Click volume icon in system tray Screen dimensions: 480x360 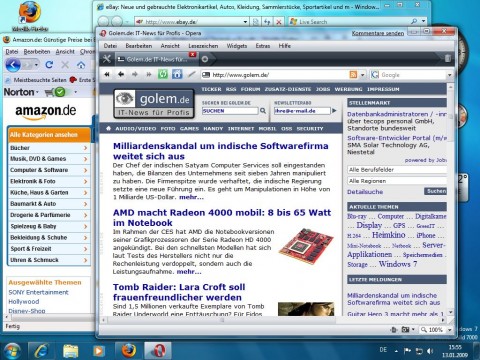(x=430, y=351)
